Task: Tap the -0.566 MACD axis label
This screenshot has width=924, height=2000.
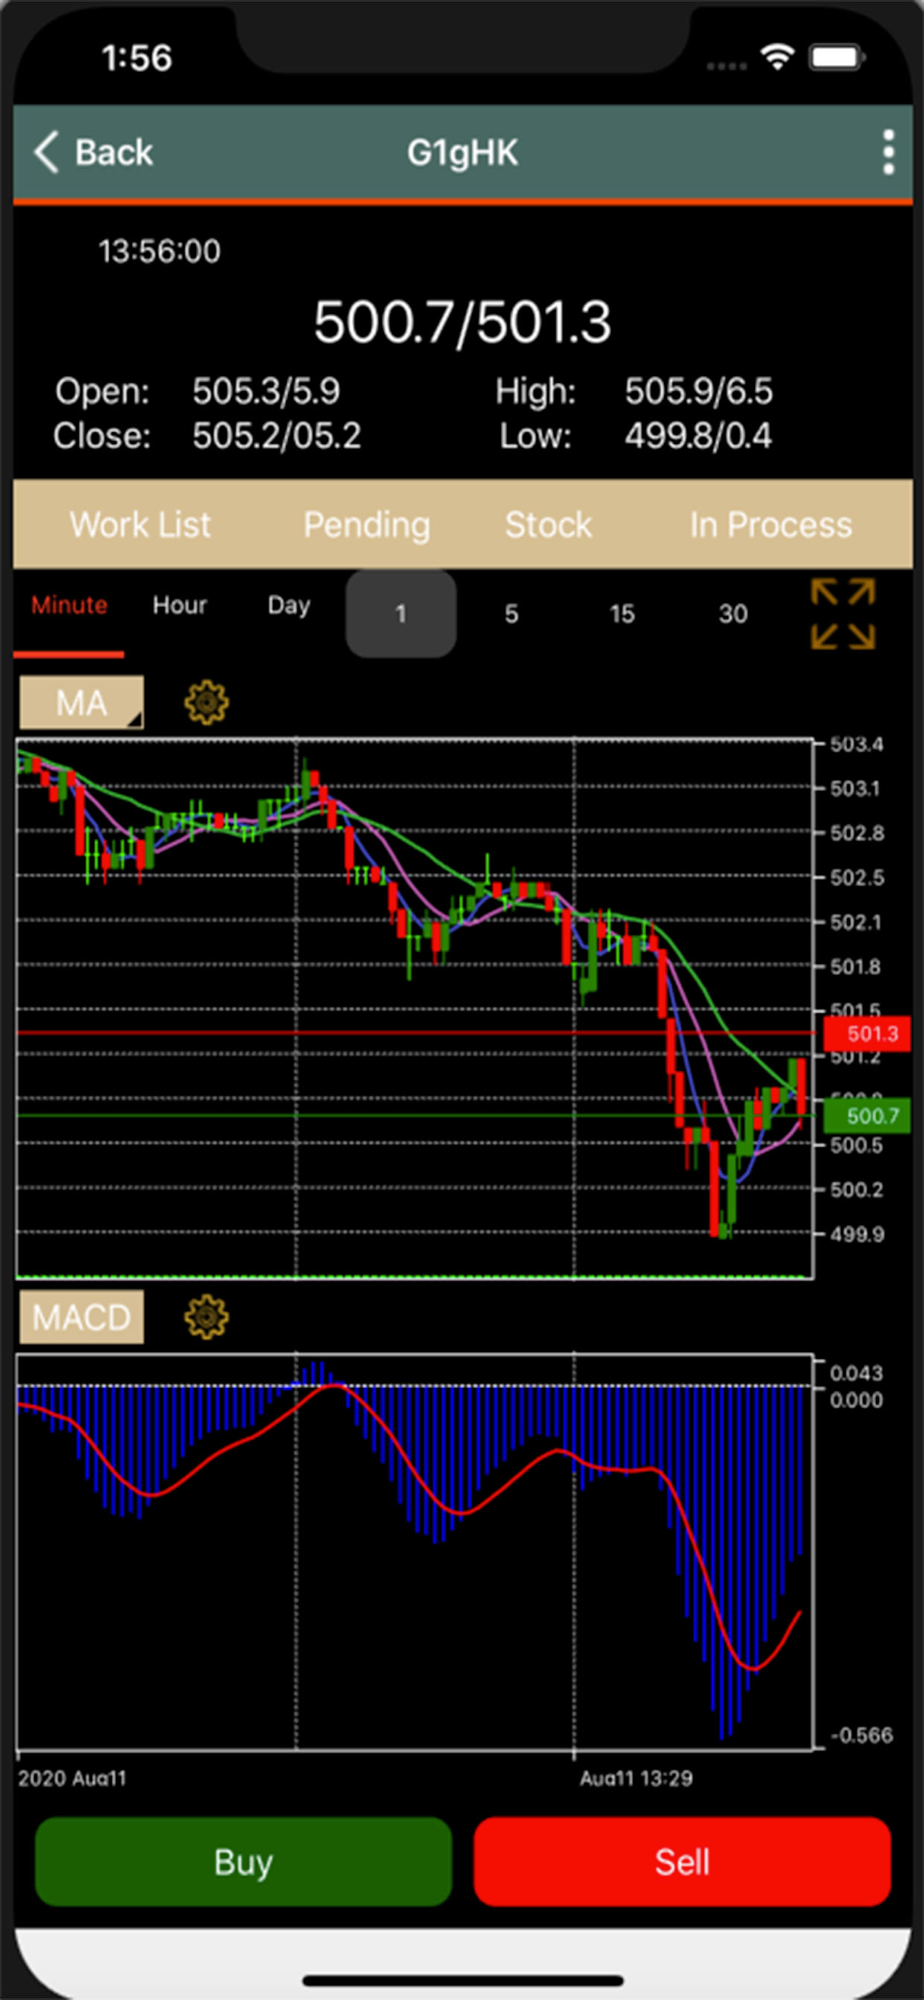Action: (861, 1735)
